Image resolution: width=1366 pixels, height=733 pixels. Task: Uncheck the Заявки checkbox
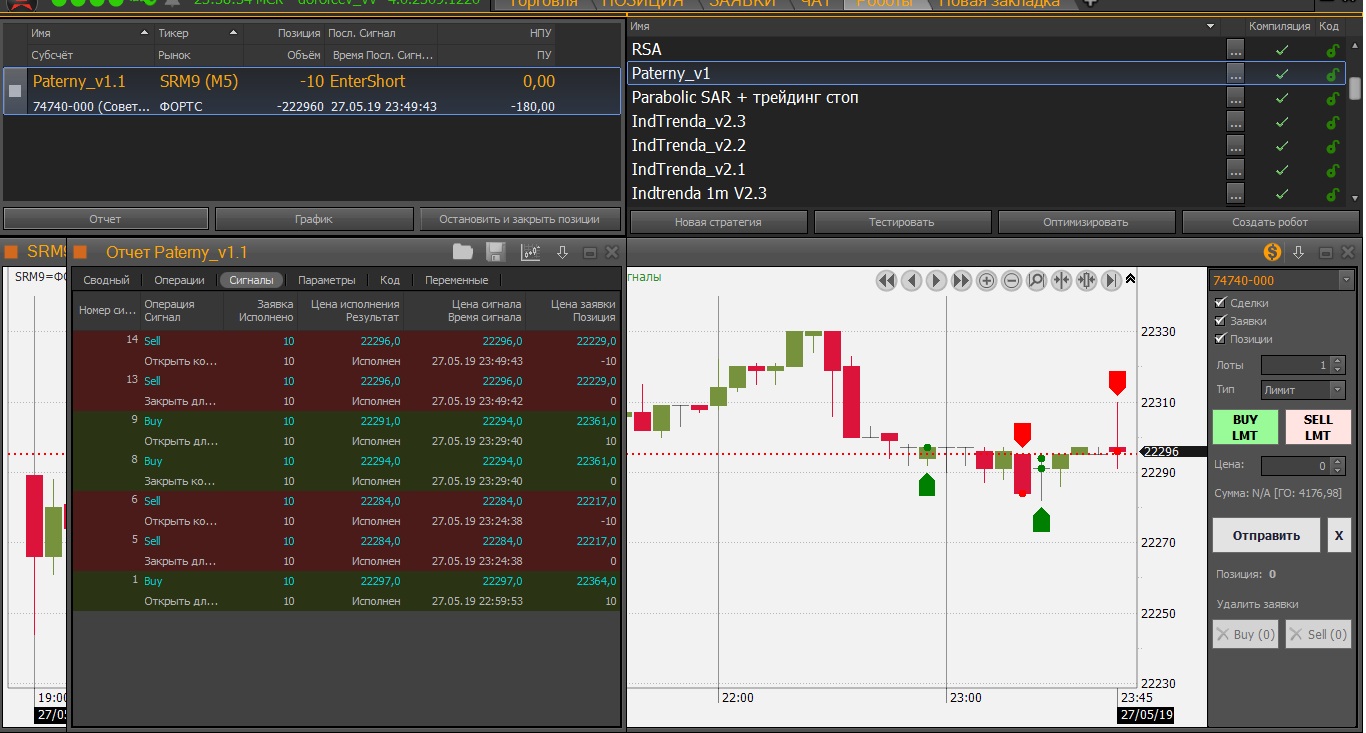[x=1219, y=321]
